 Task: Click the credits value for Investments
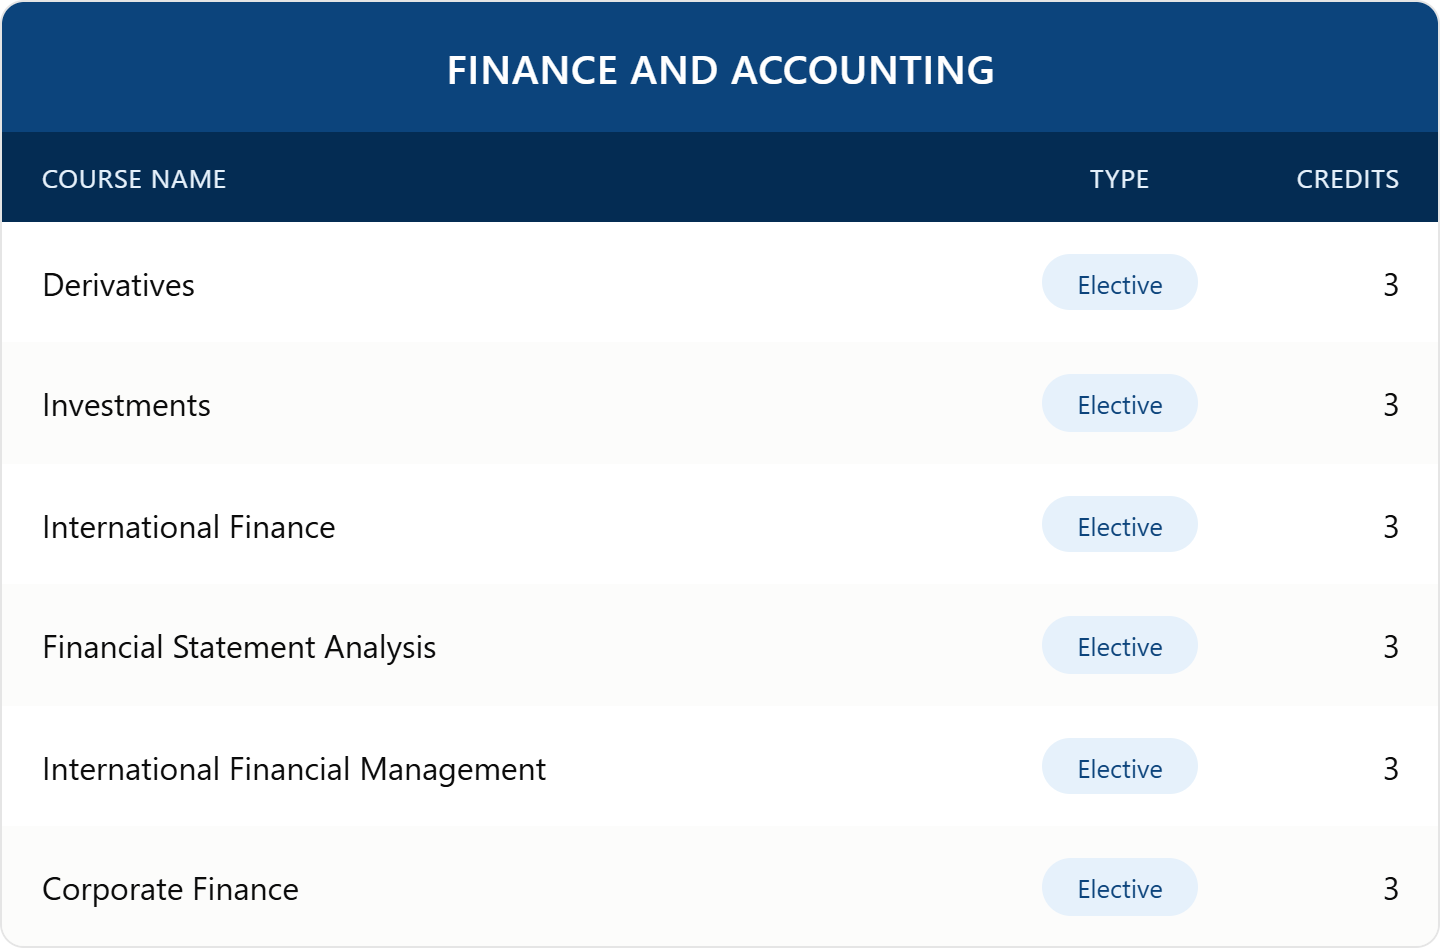point(1391,405)
